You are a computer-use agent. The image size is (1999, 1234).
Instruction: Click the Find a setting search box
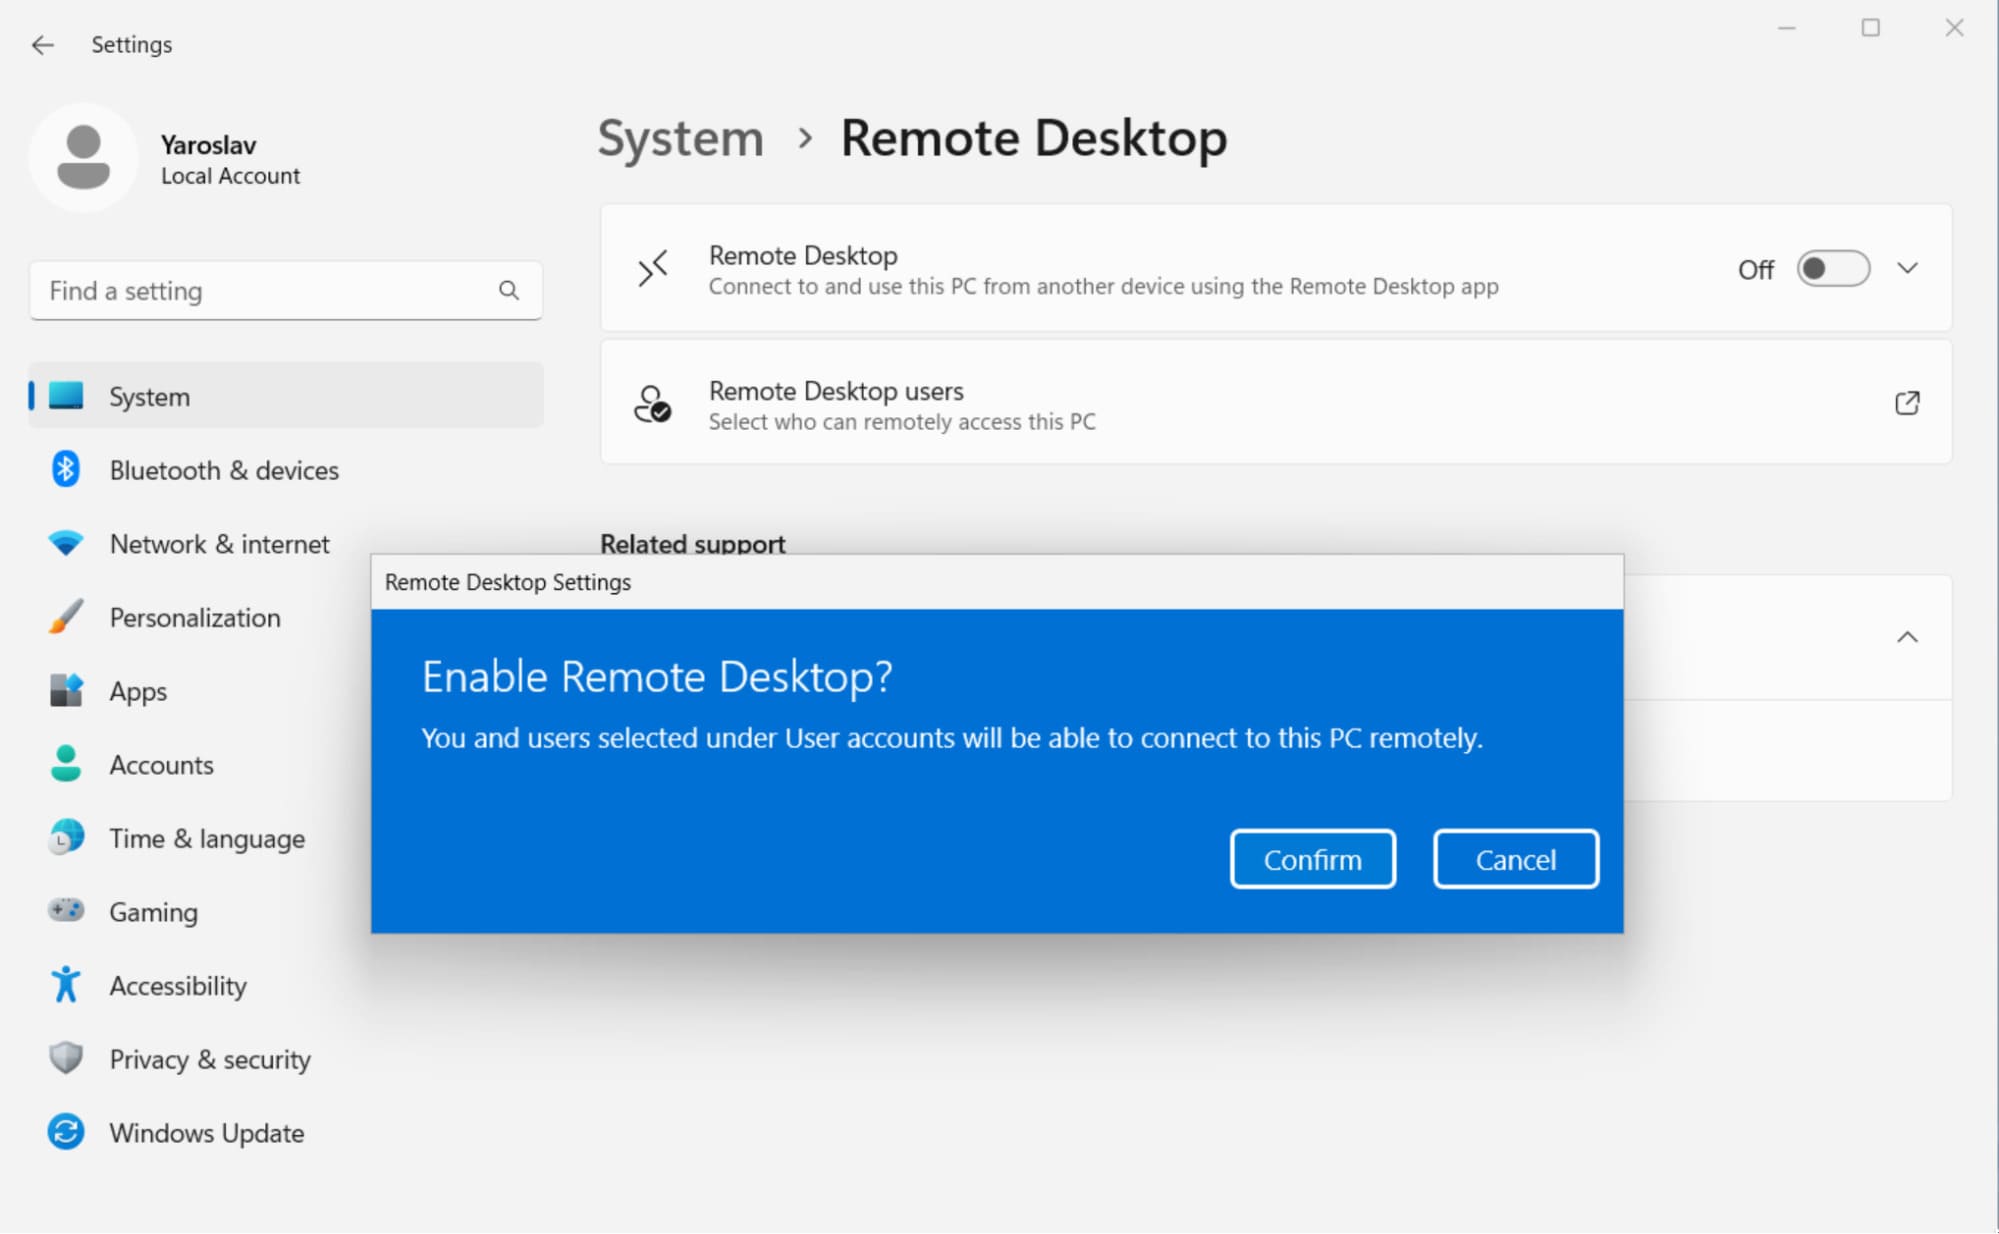pos(286,291)
